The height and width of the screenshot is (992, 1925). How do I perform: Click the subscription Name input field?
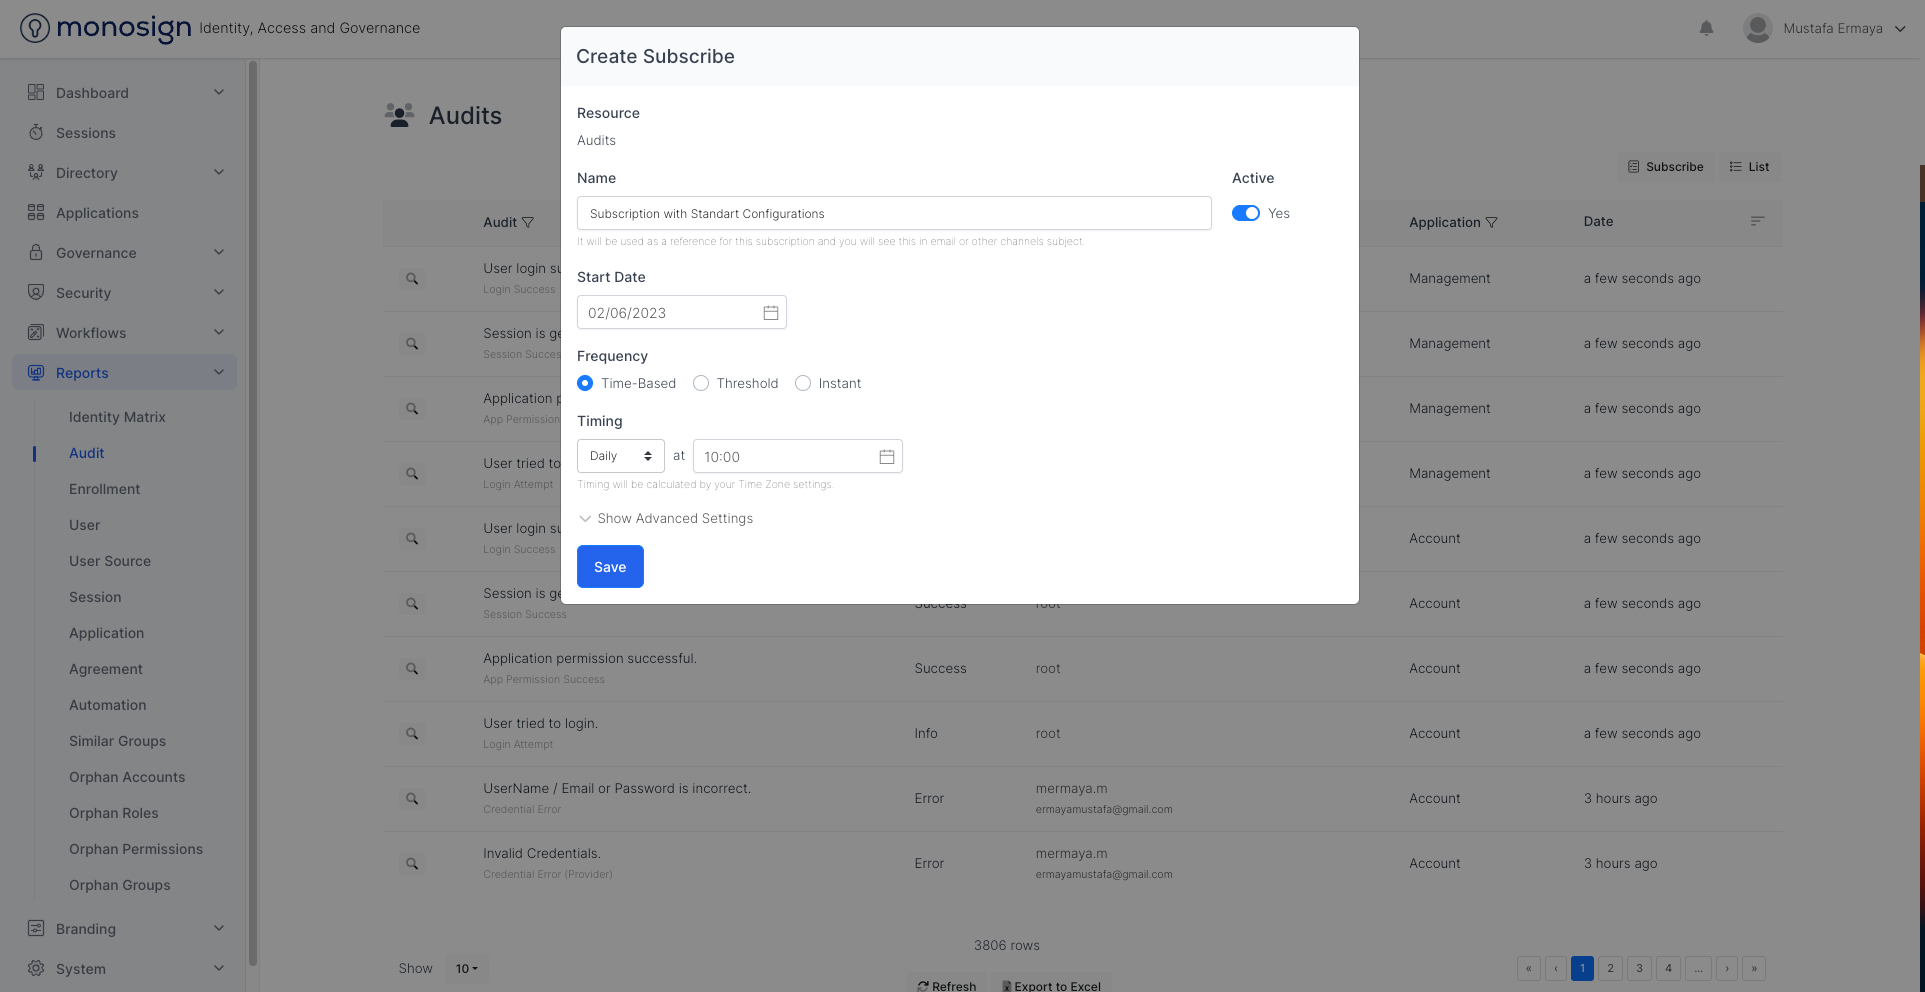[x=893, y=213]
